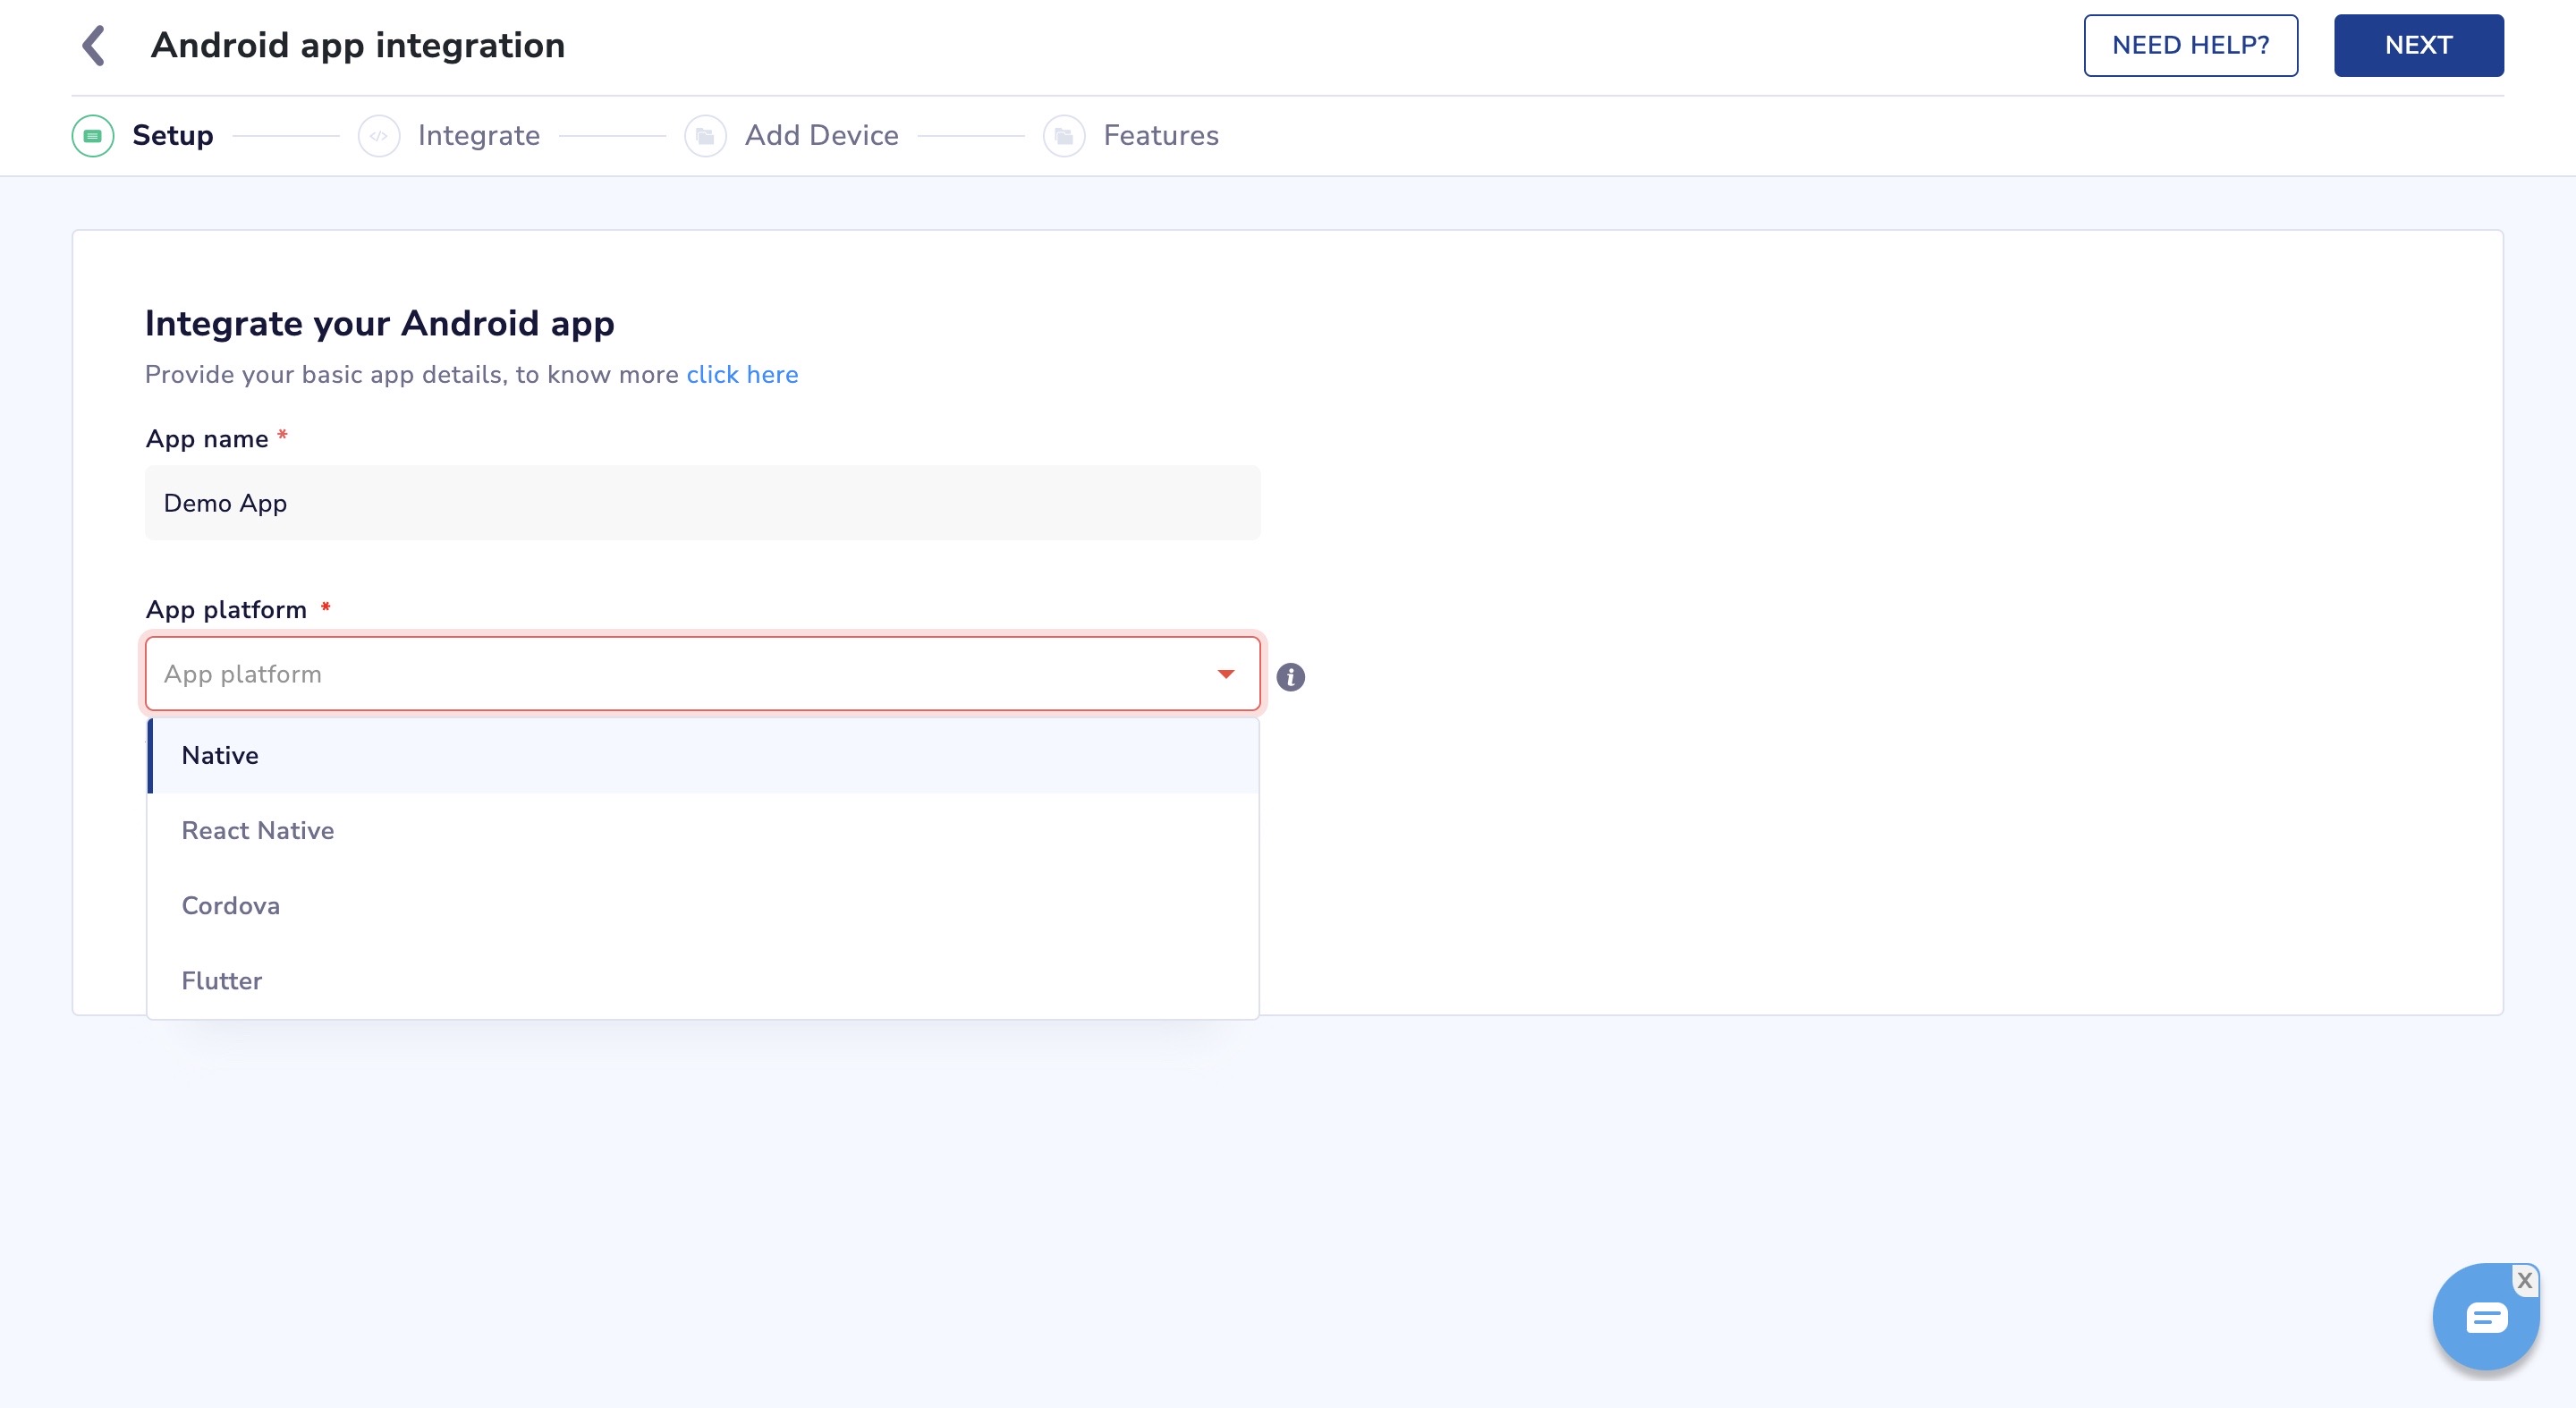Viewport: 2576px width, 1408px height.
Task: Click the Integrate step code icon
Action: pyautogui.click(x=379, y=136)
